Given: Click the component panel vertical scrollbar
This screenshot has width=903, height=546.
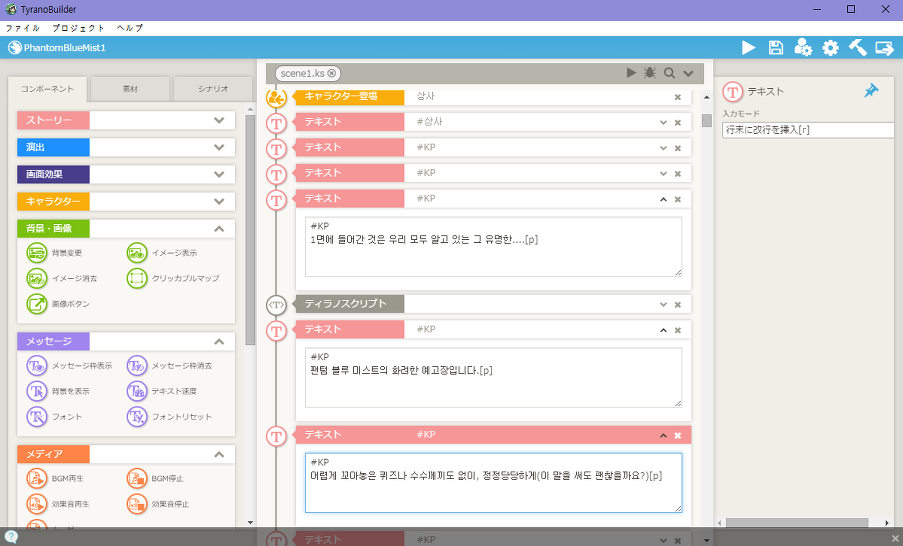Looking at the screenshot, I should tap(250, 230).
